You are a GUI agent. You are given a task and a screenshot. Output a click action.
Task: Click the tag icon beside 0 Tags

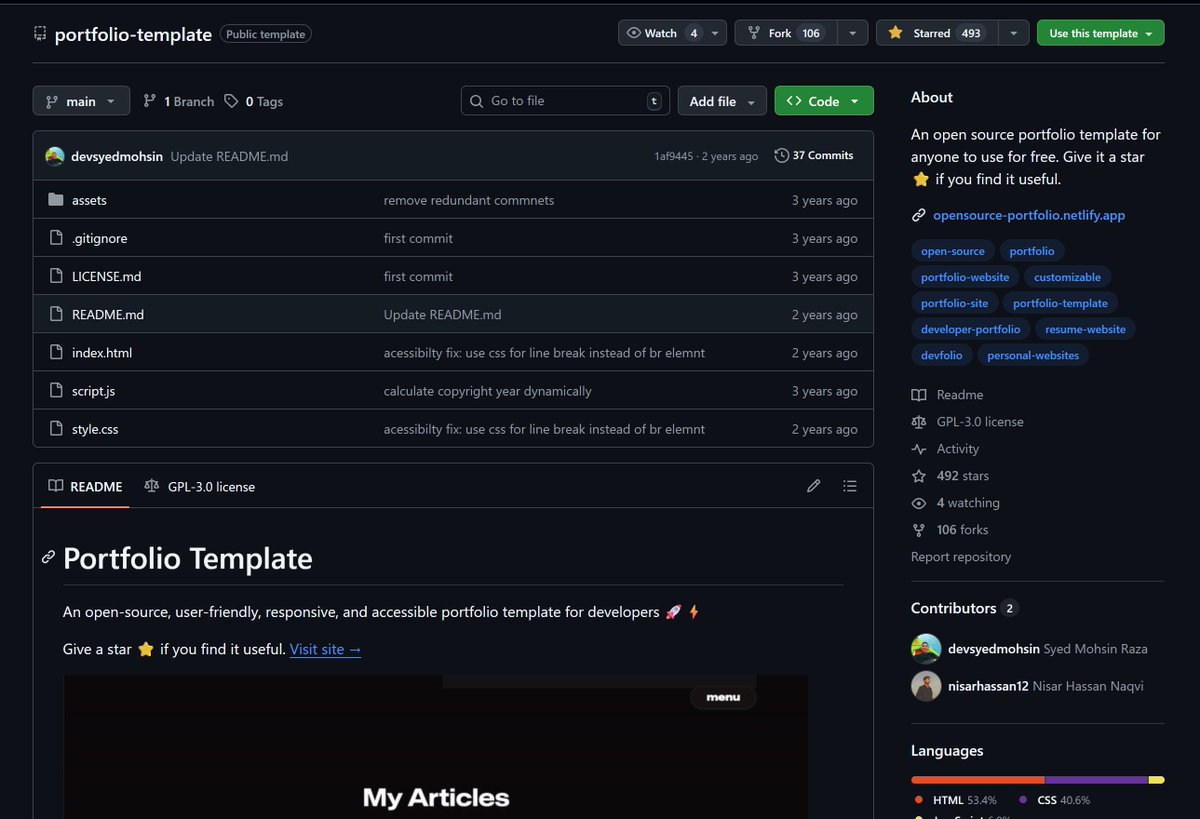click(x=231, y=101)
